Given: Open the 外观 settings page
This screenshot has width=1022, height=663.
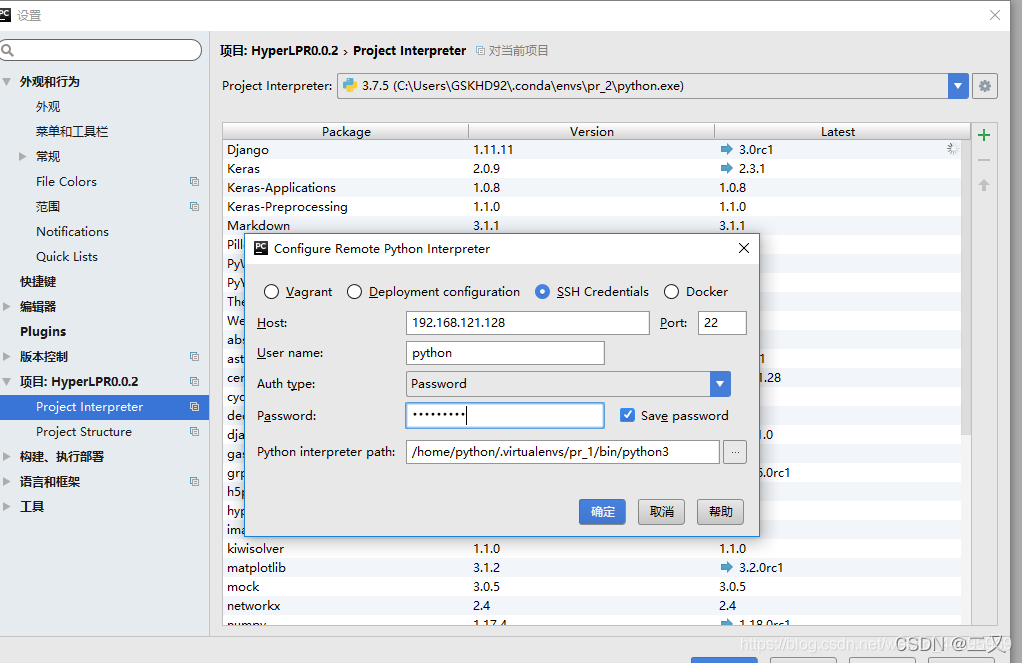Looking at the screenshot, I should pyautogui.click(x=48, y=106).
